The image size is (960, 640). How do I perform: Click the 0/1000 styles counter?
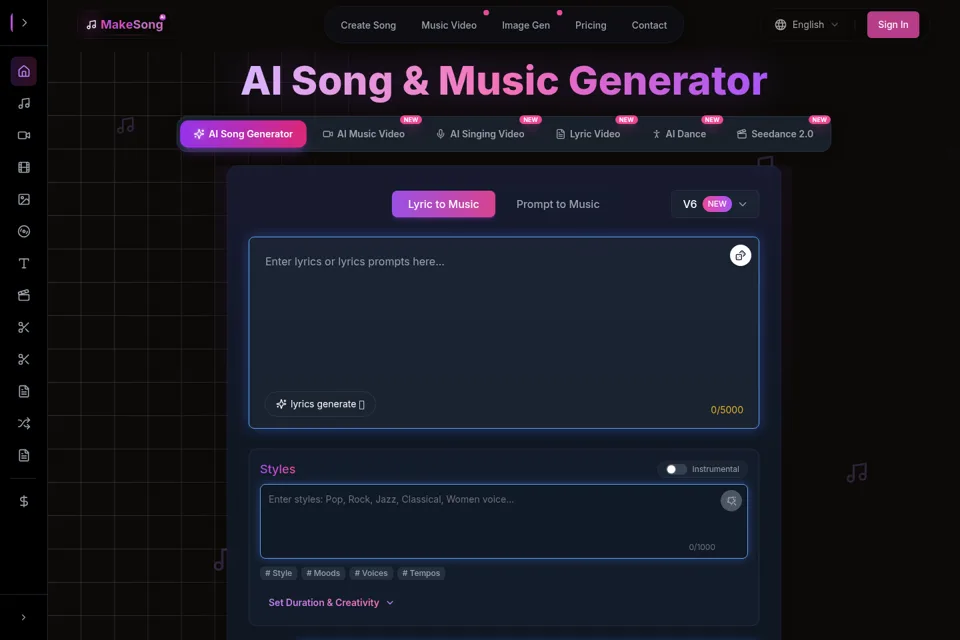702,547
